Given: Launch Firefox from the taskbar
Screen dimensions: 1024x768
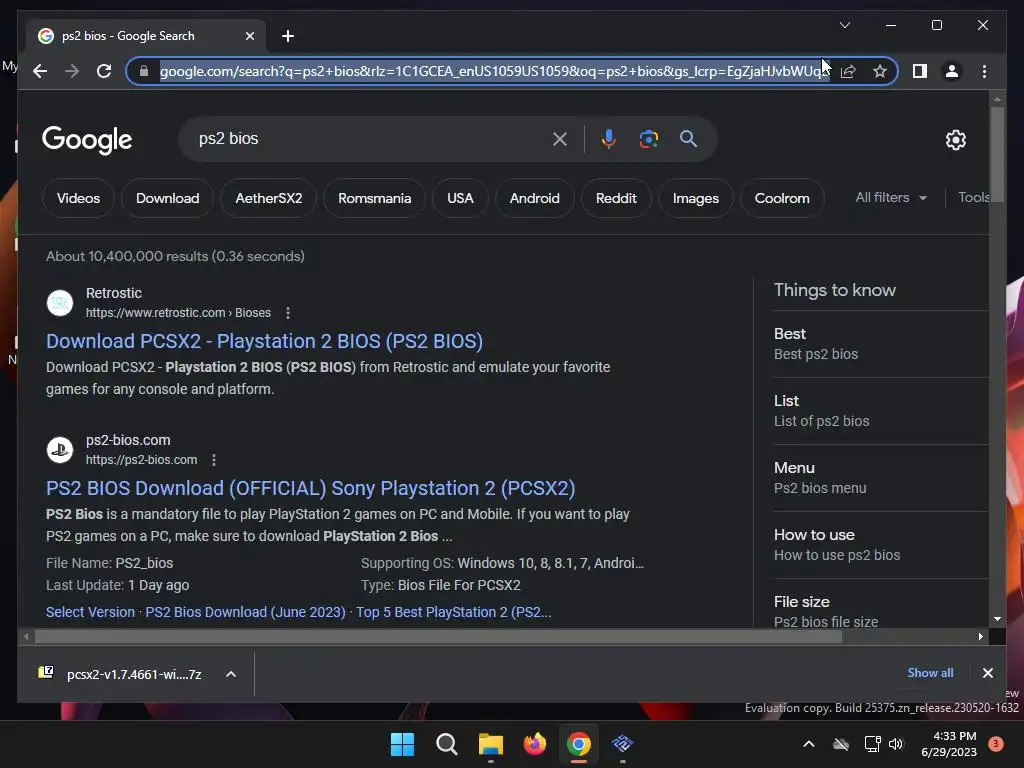Looking at the screenshot, I should [535, 744].
